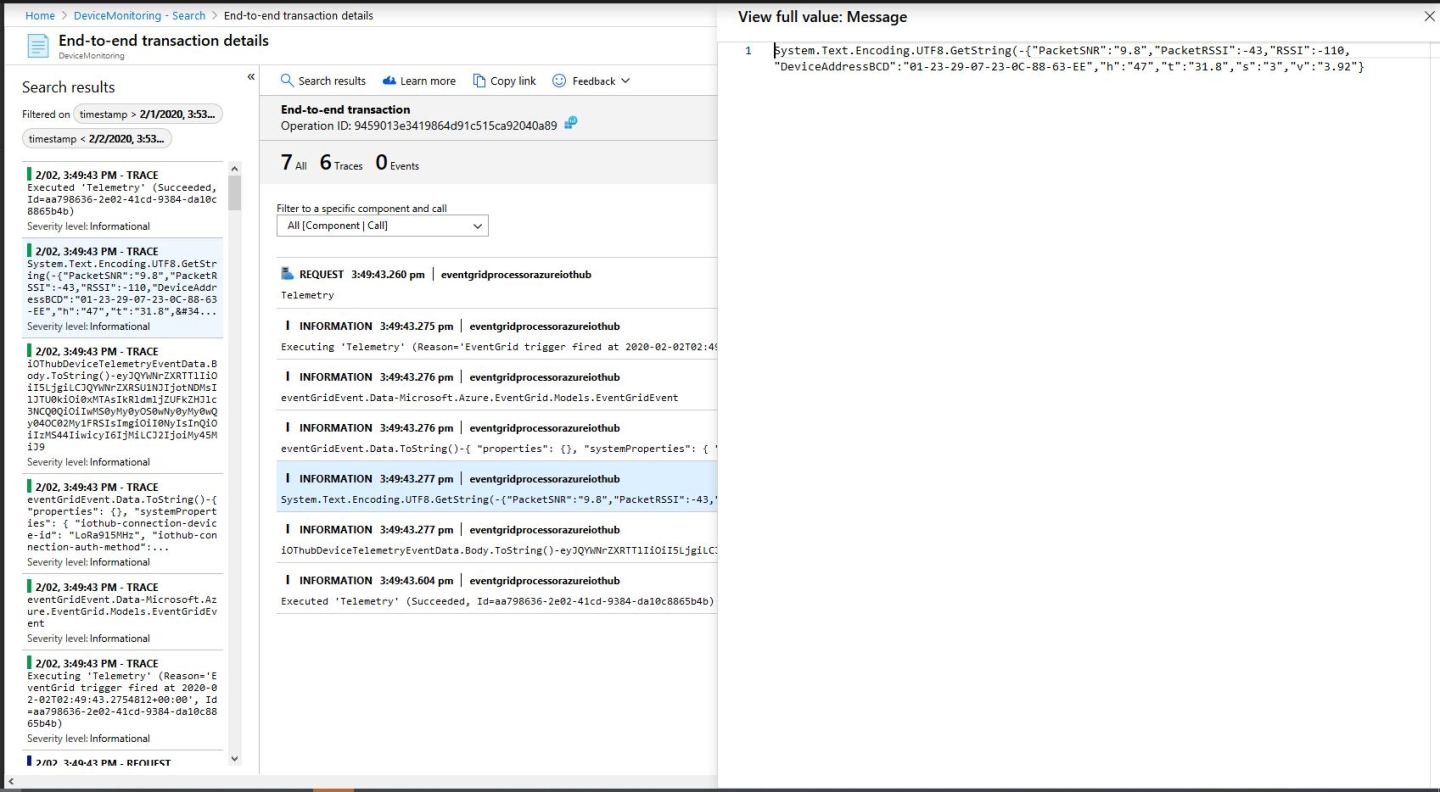The image size is (1440, 792).
Task: Select the 7 All counter tab
Action: click(294, 163)
